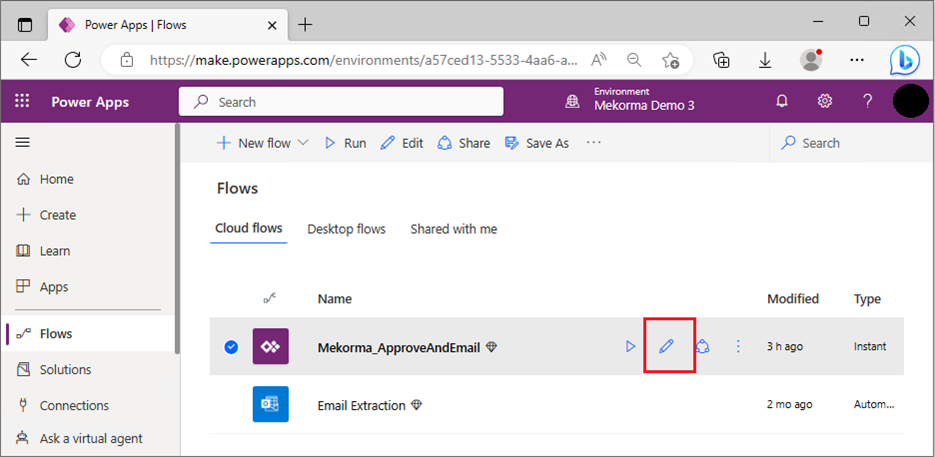Viewport: 935px width, 457px height.
Task: Click the sidebar vertical scrollbar
Action: tap(177, 239)
